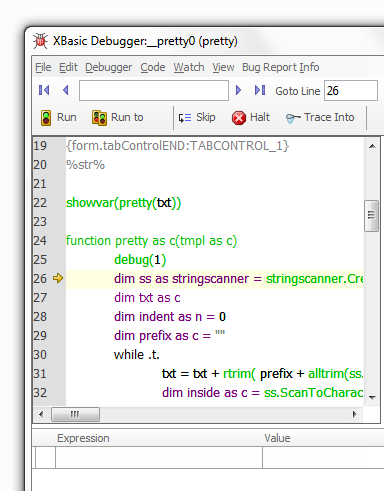Click the code line 'showvar(pretty(txt))'
384x491 pixels.
pyautogui.click(x=124, y=203)
